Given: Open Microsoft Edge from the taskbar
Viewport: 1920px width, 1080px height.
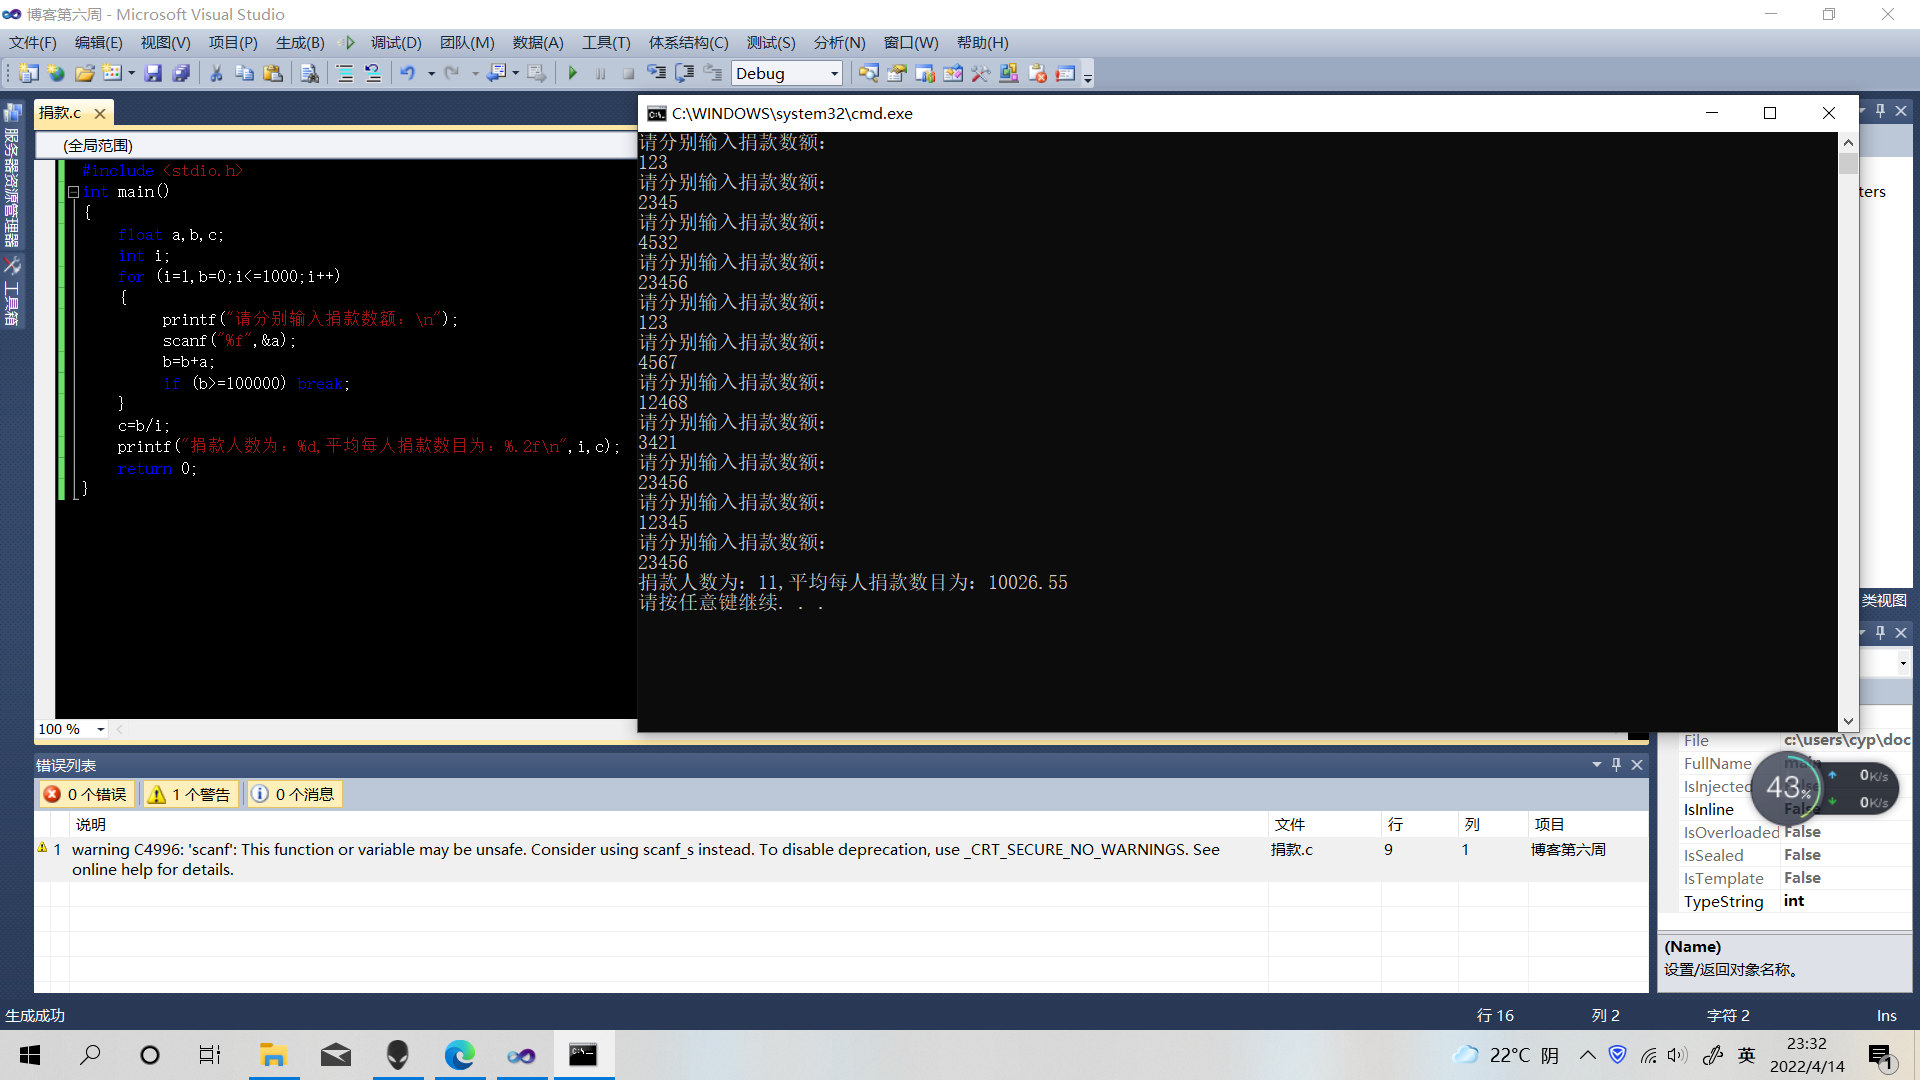Looking at the screenshot, I should tap(460, 1055).
